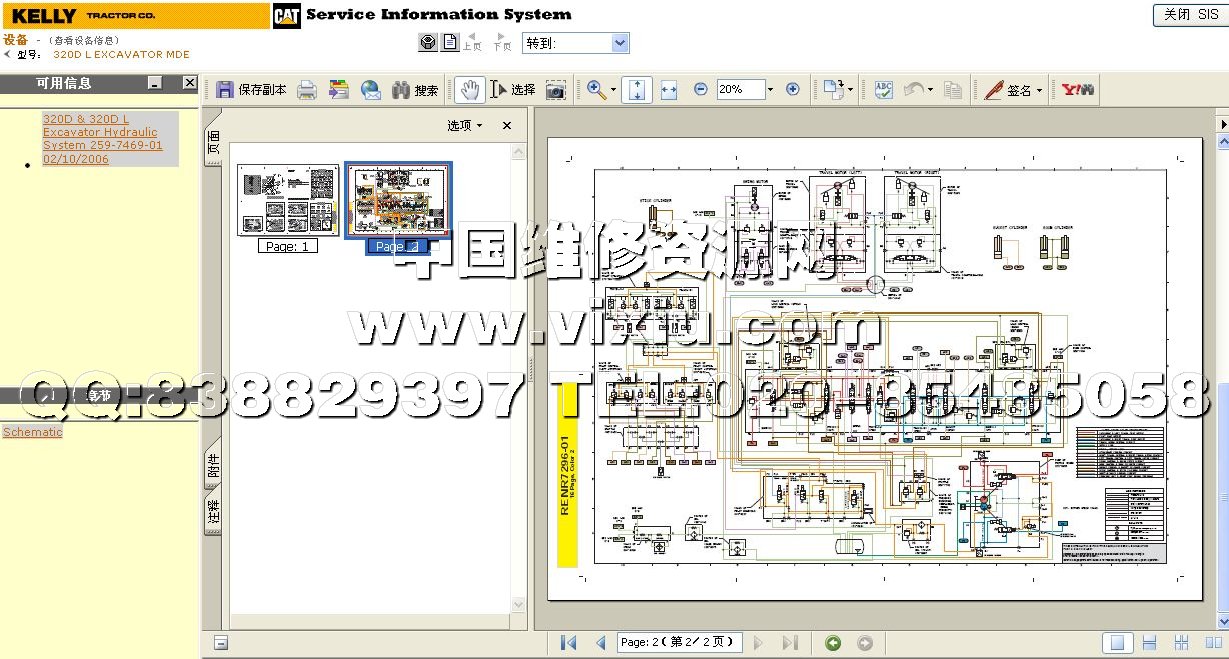This screenshot has height=659, width=1229.
Task: Select the Hand pan tool
Action: (x=469, y=90)
